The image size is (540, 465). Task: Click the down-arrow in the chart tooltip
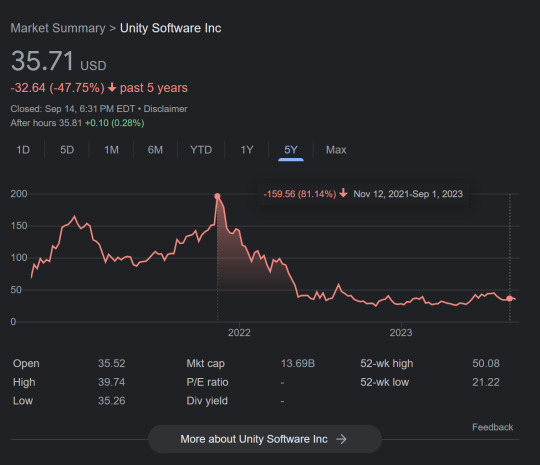[x=343, y=193]
